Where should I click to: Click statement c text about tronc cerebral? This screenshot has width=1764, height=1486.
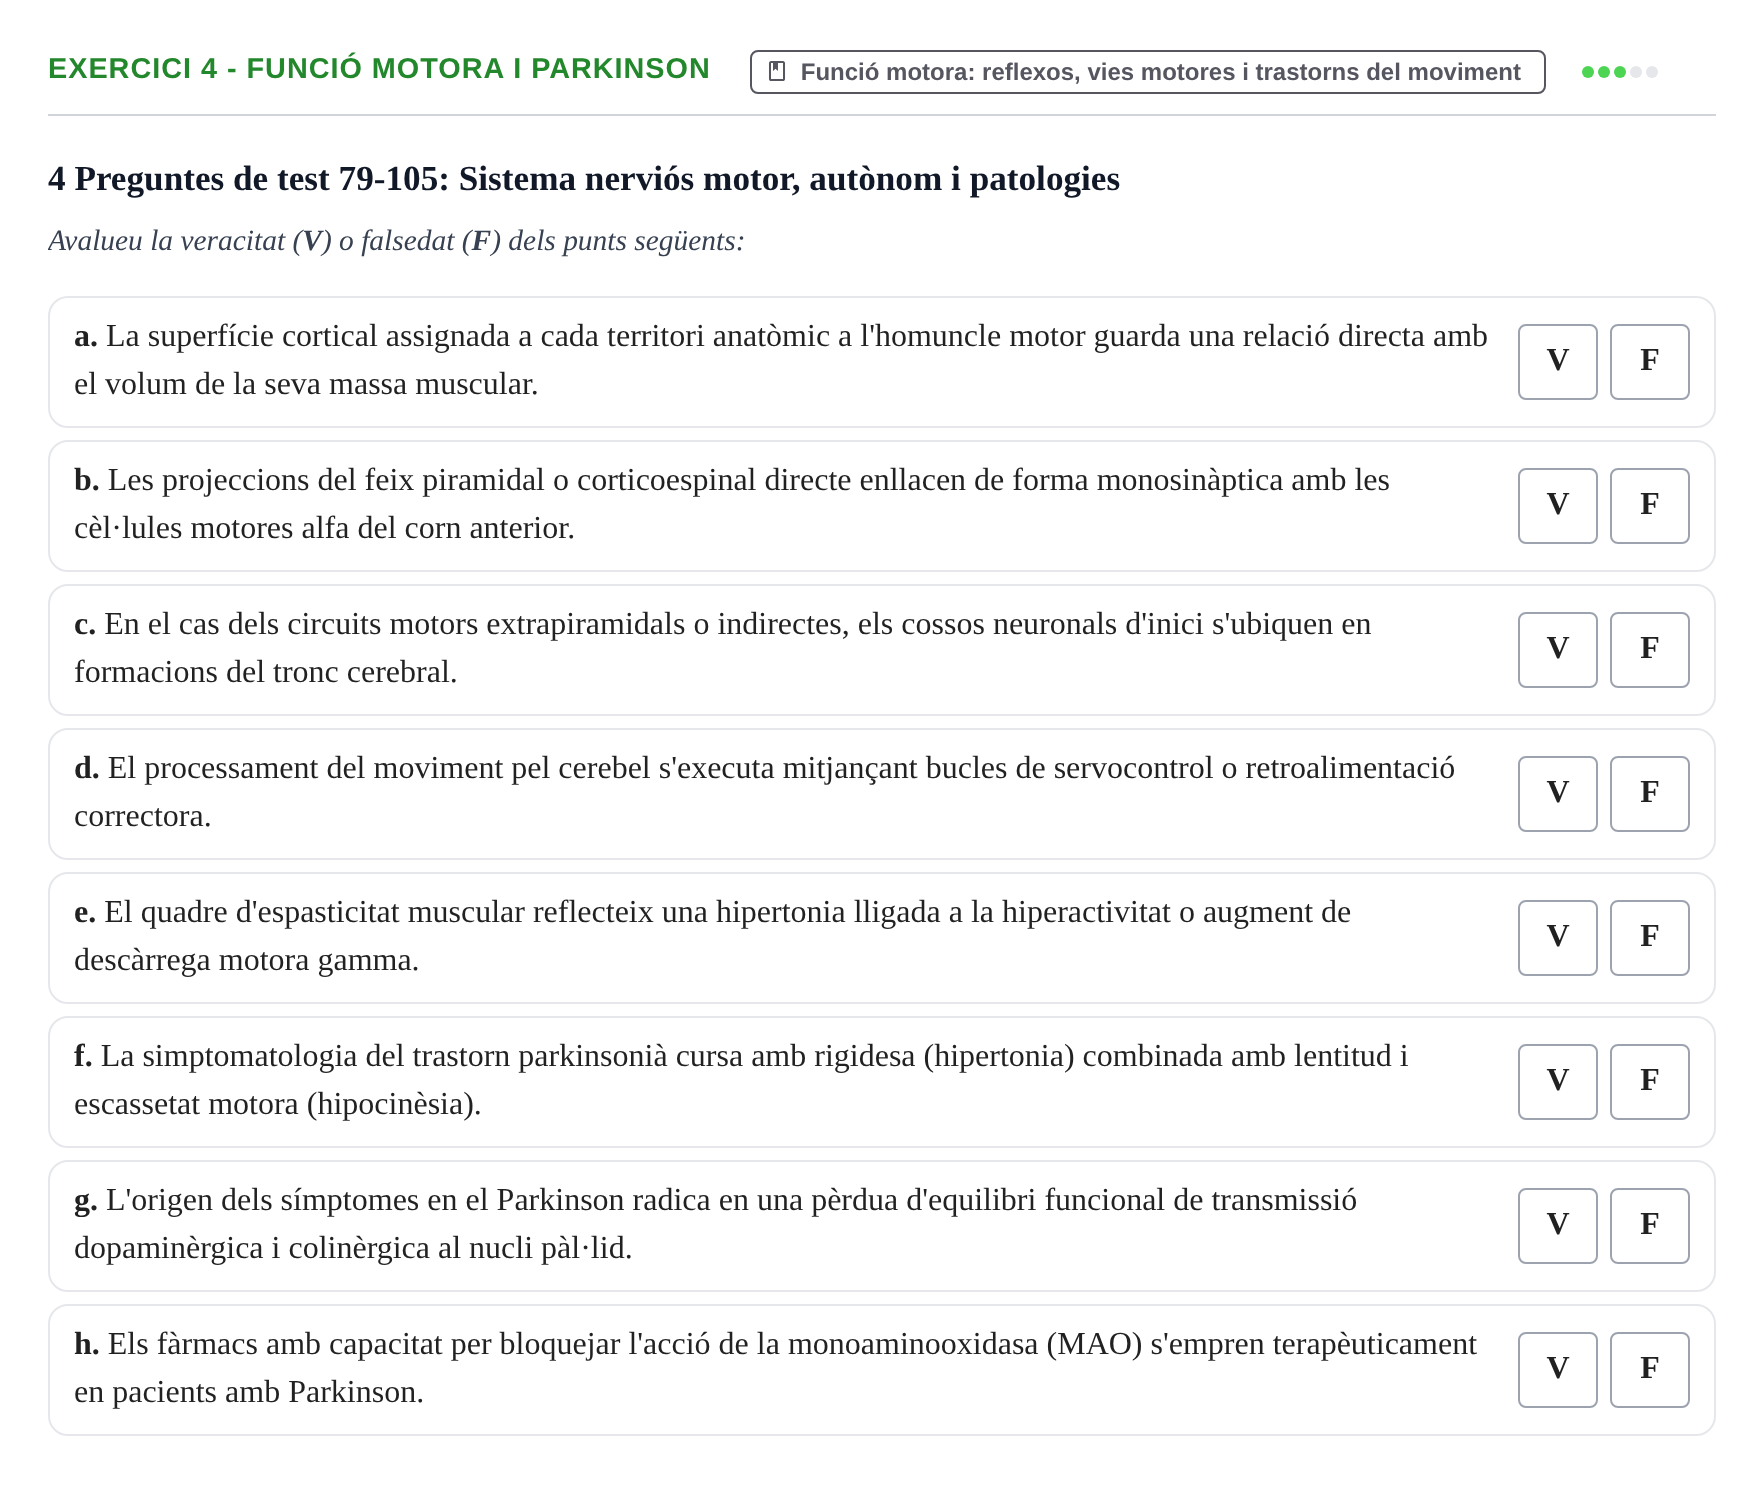[x=723, y=648]
